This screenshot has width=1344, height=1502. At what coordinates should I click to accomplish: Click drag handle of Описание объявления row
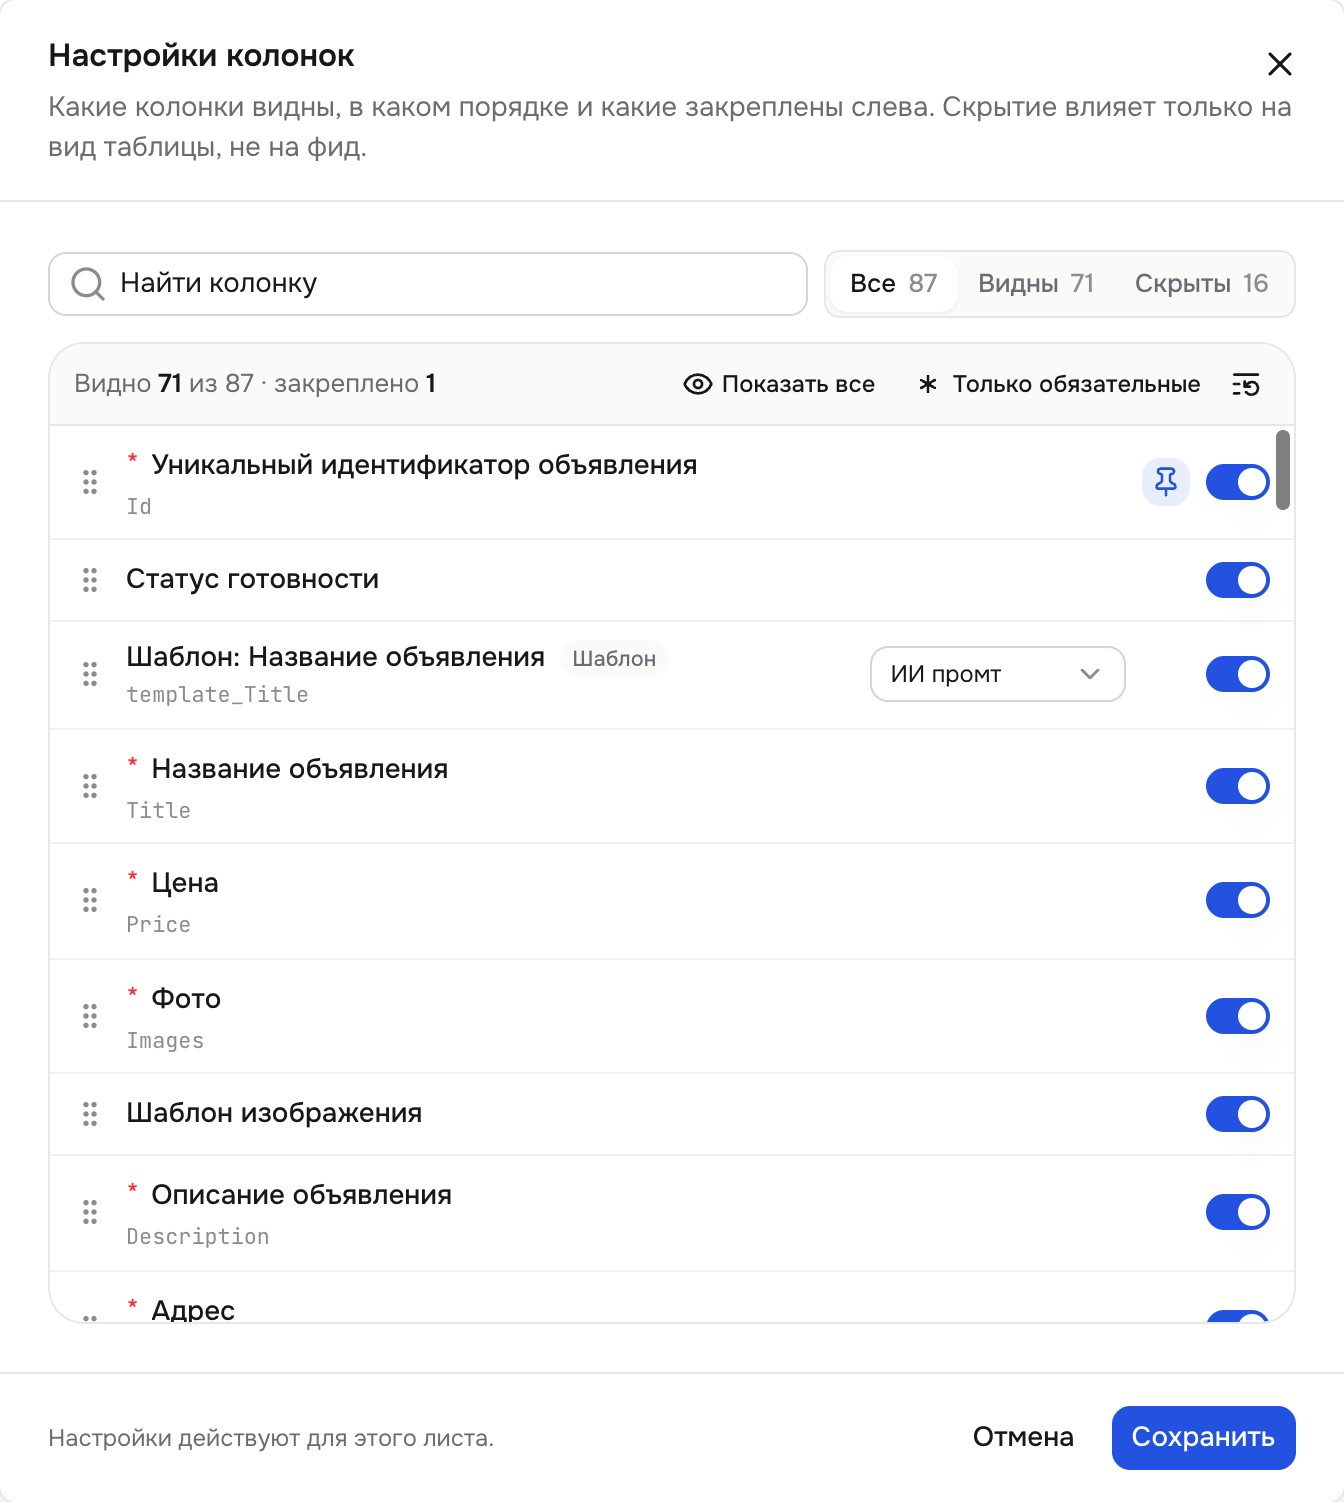coord(90,1212)
